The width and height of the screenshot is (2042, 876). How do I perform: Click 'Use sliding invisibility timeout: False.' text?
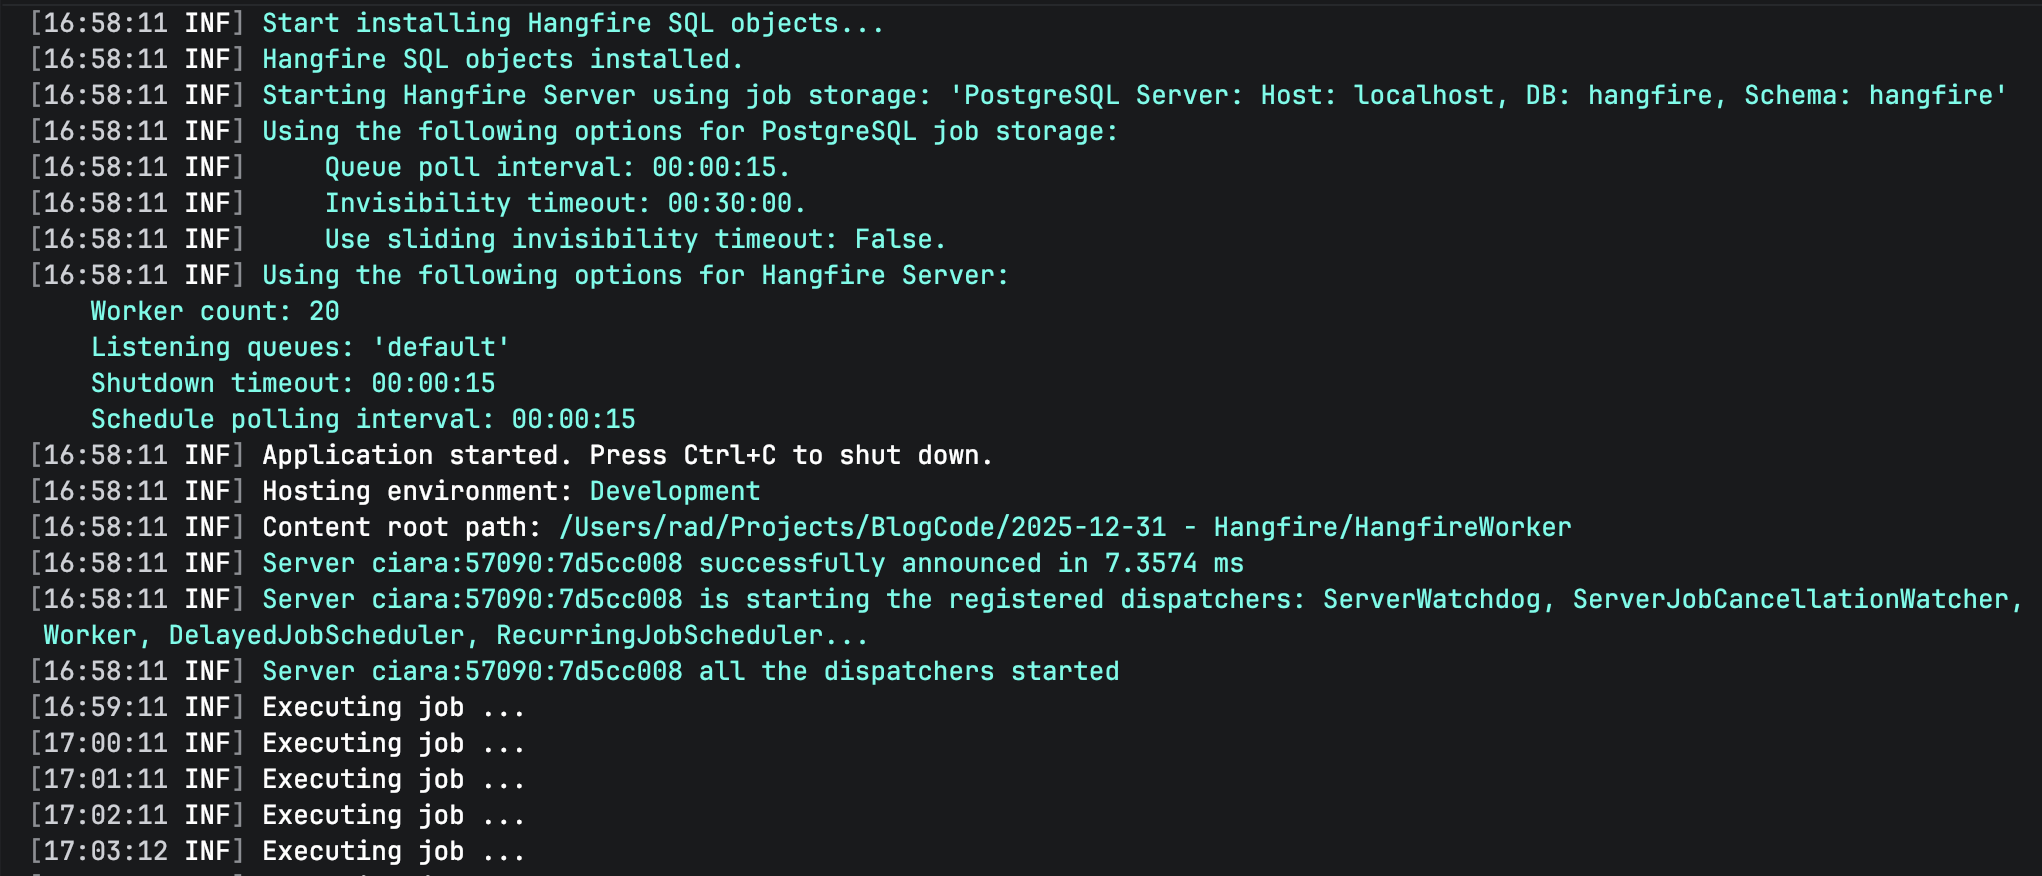point(634,239)
